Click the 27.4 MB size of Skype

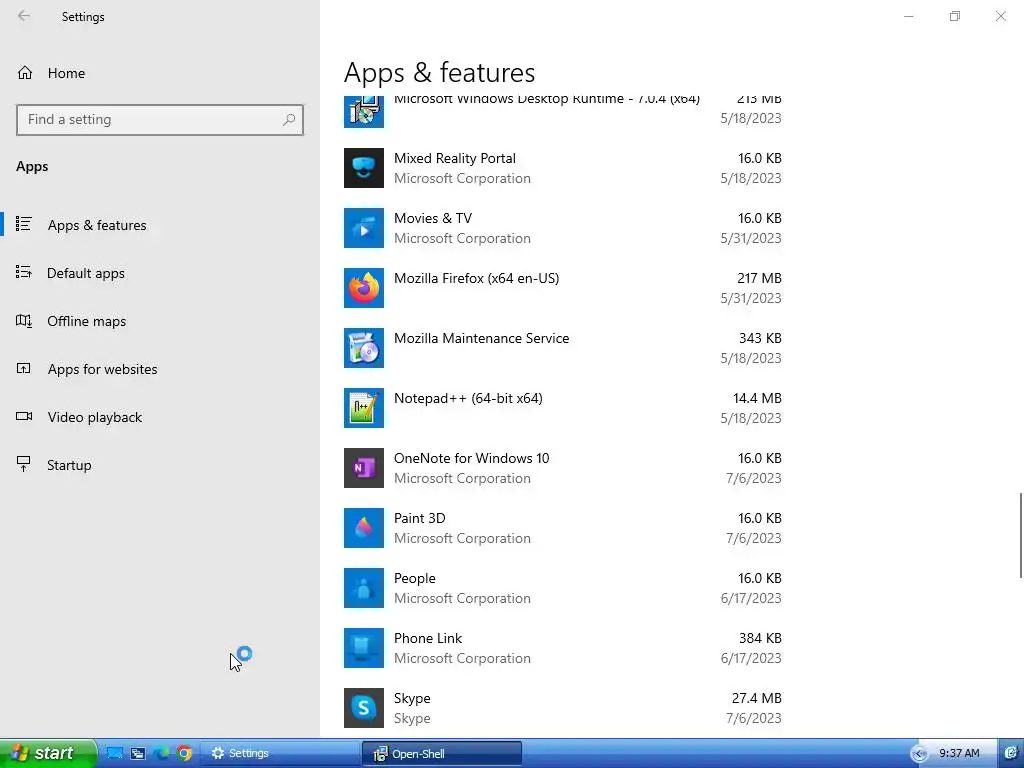(756, 698)
